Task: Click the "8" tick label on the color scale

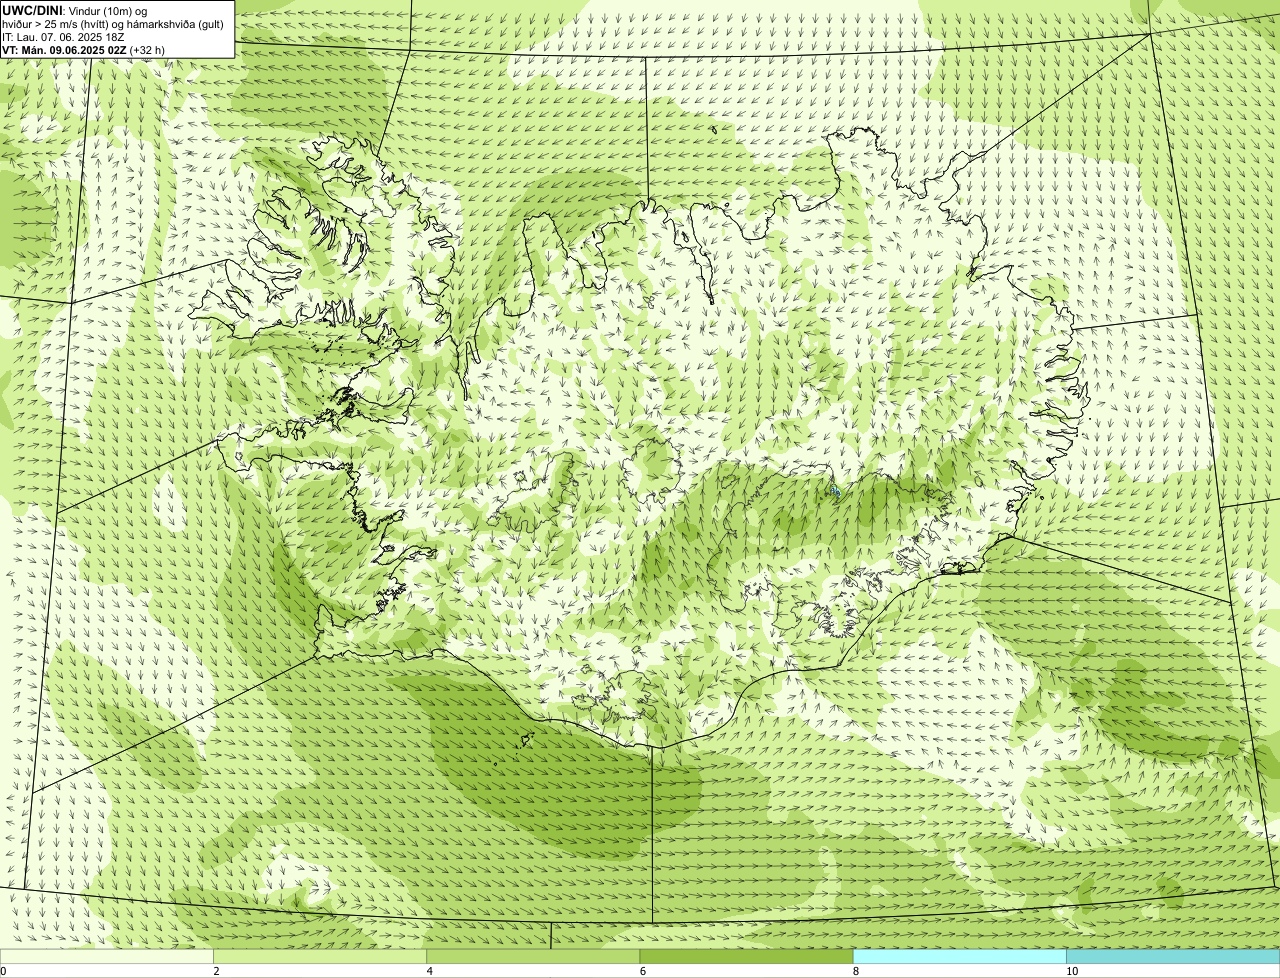Action: coord(856,971)
